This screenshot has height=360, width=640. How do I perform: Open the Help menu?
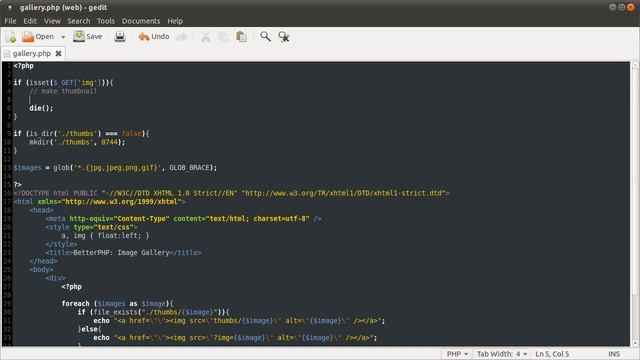[175, 21]
